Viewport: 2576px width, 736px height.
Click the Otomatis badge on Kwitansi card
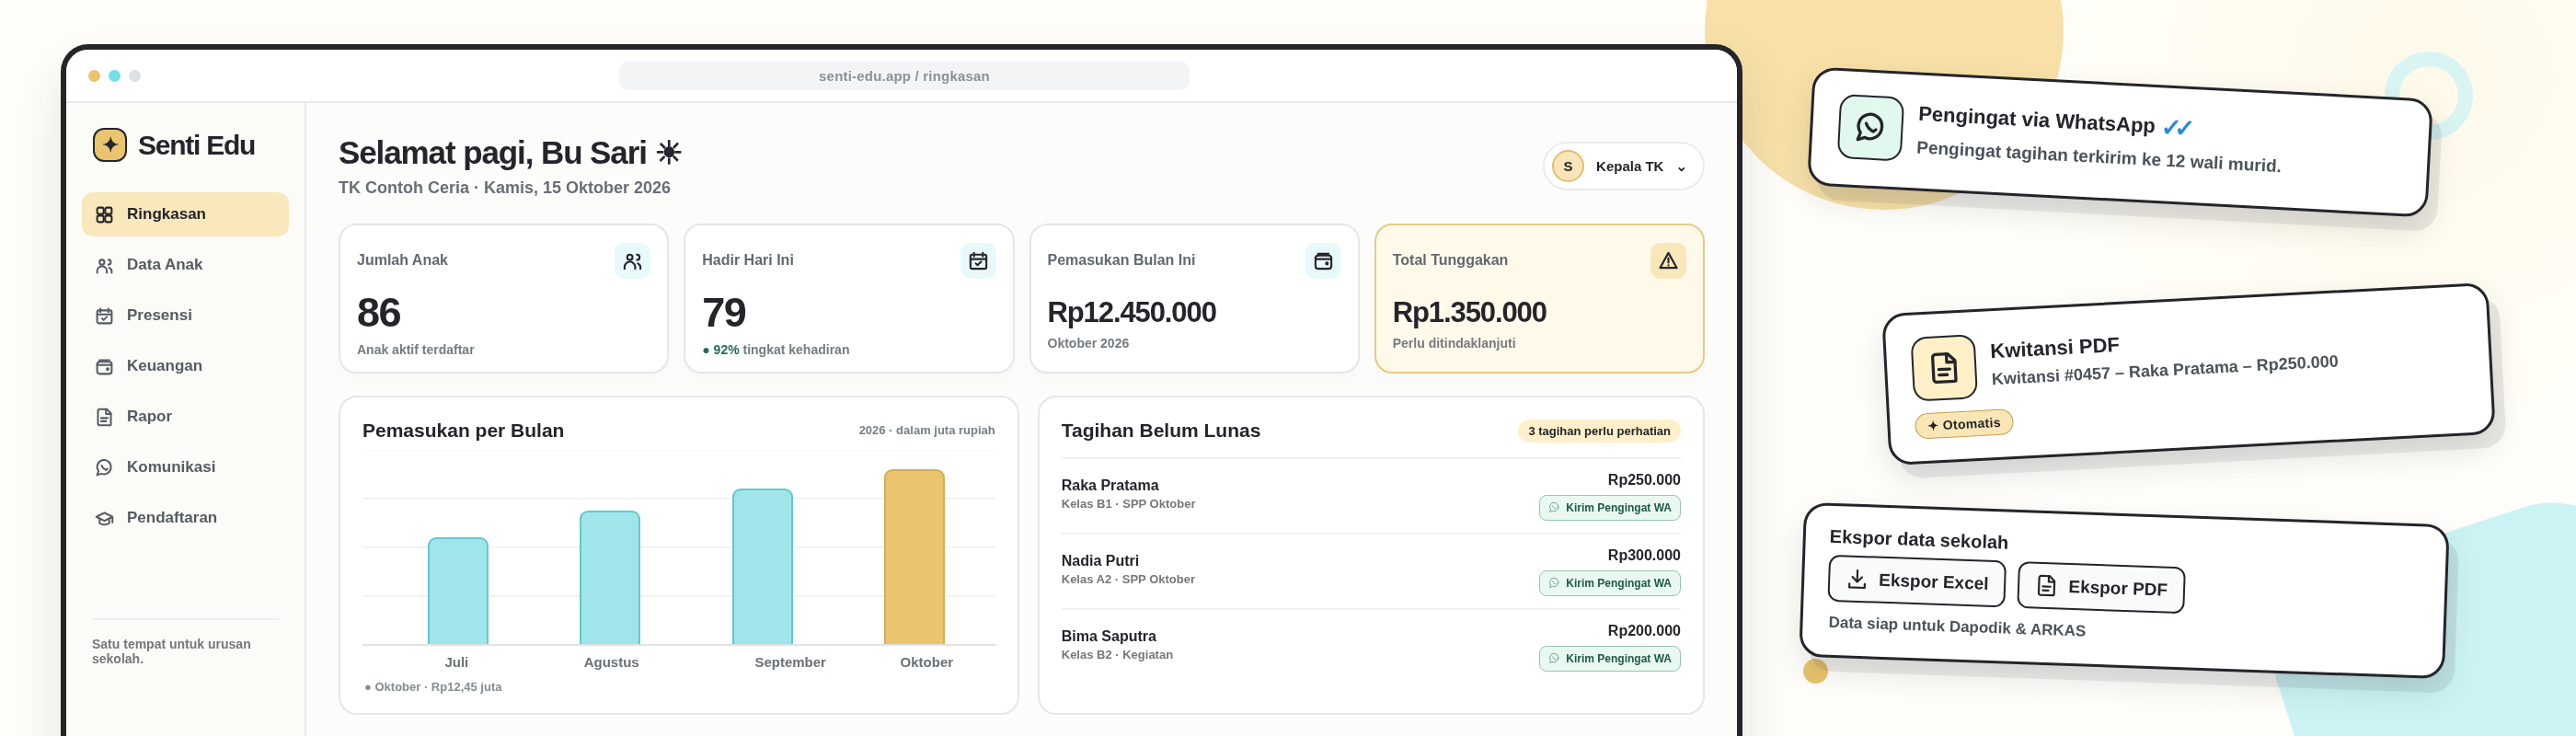tap(1964, 424)
